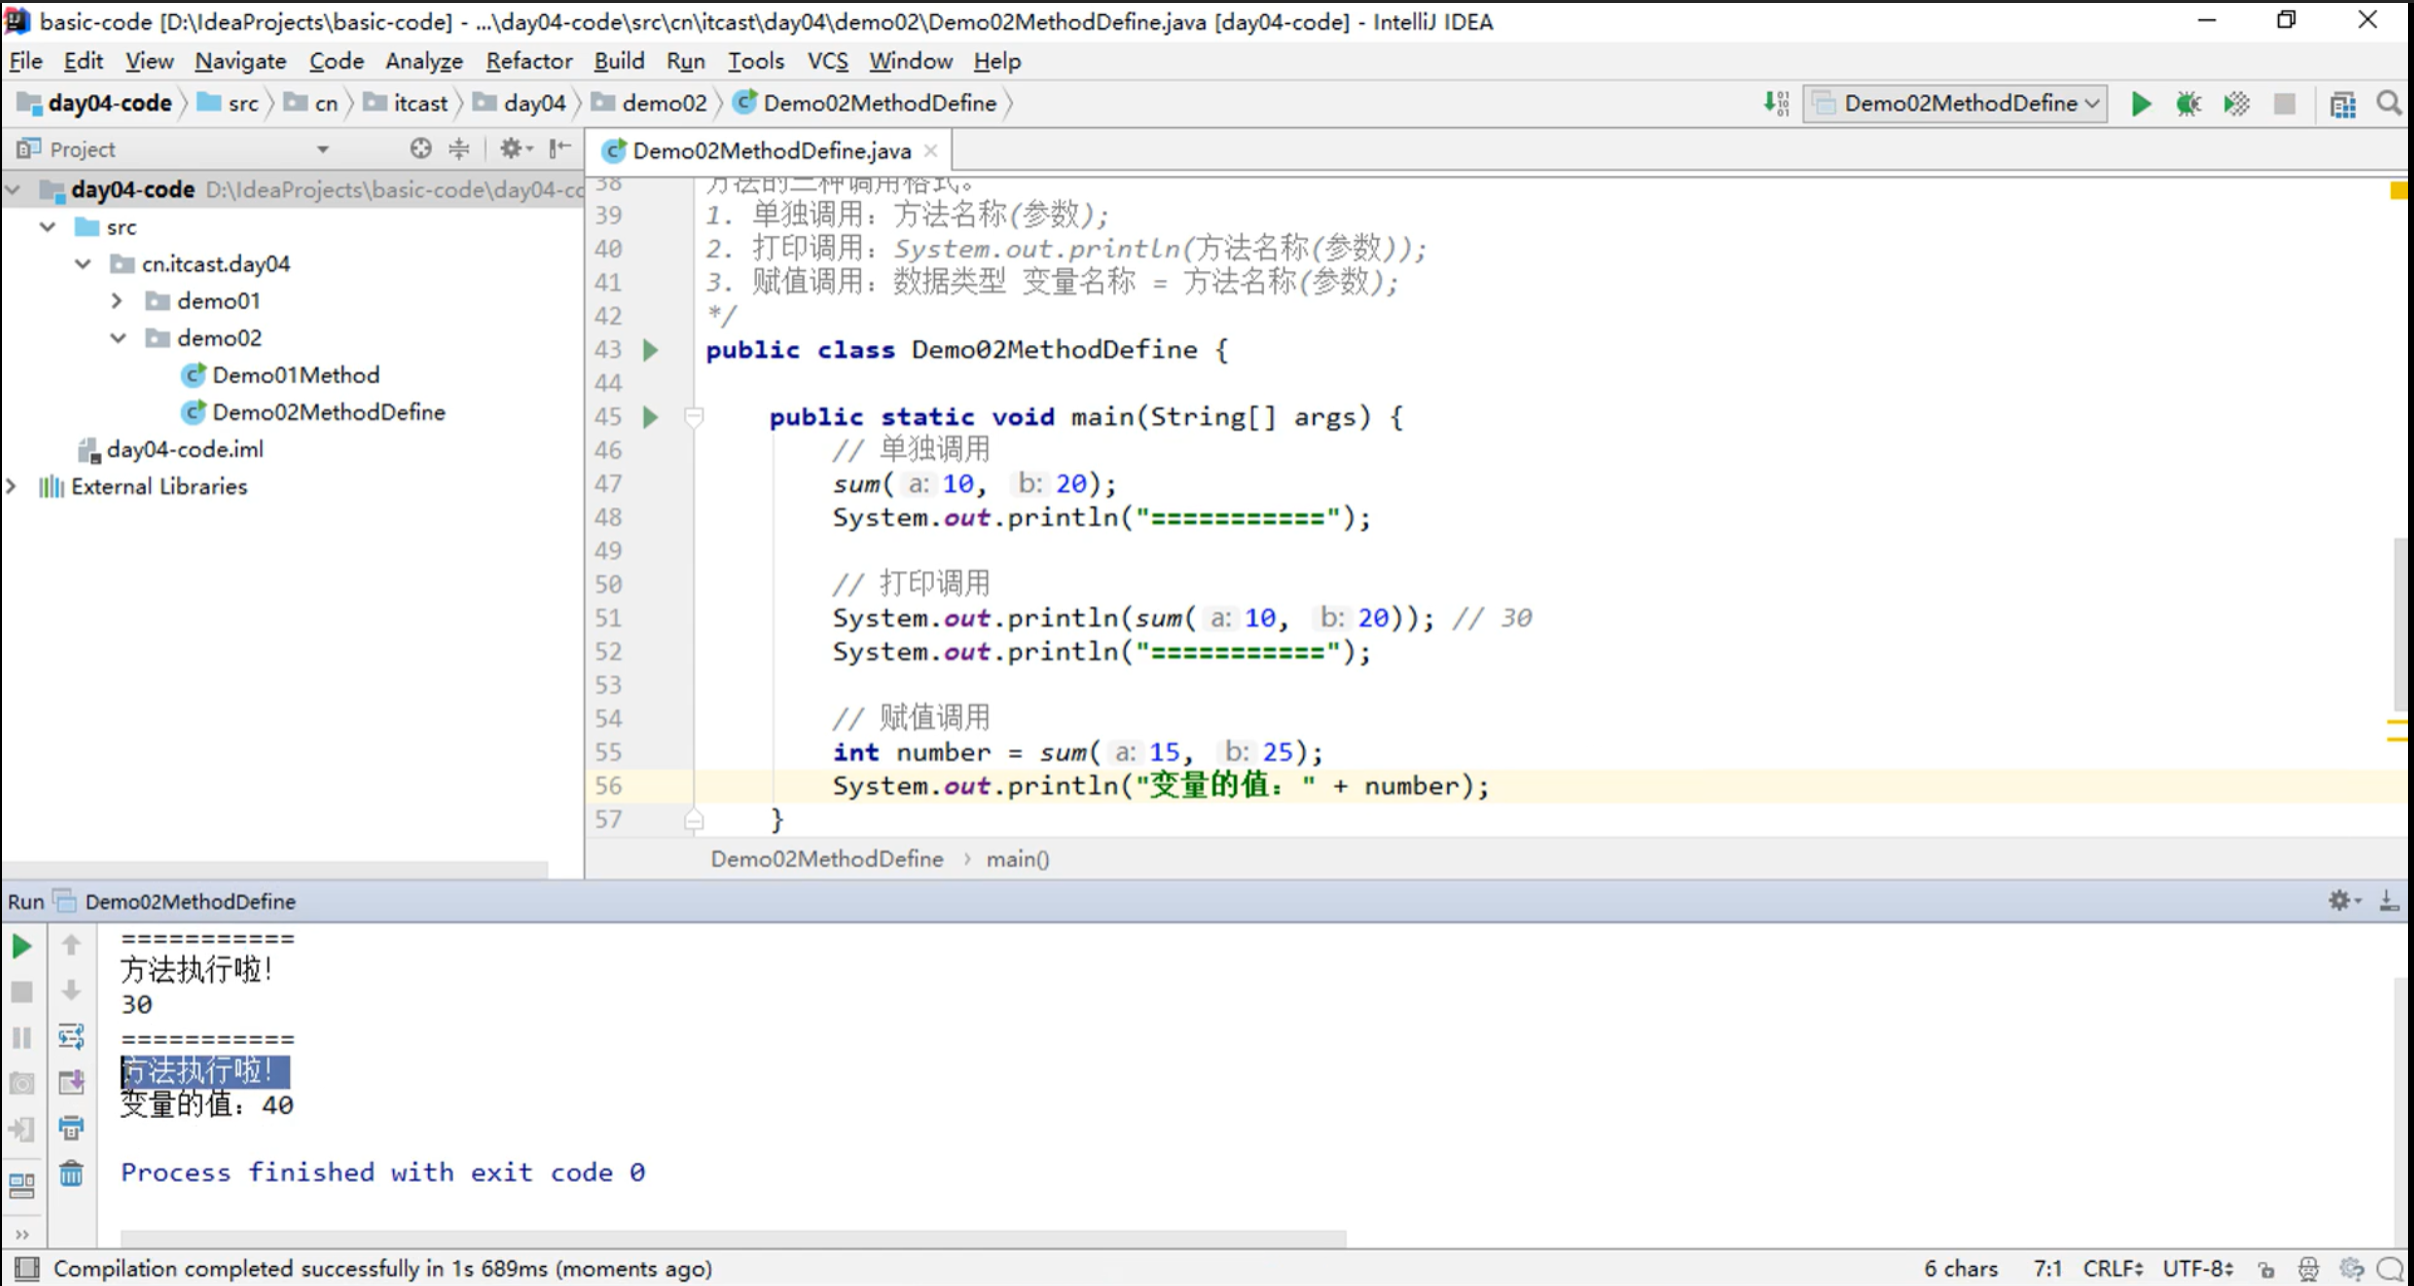Expand External Libraries tree node

12,487
